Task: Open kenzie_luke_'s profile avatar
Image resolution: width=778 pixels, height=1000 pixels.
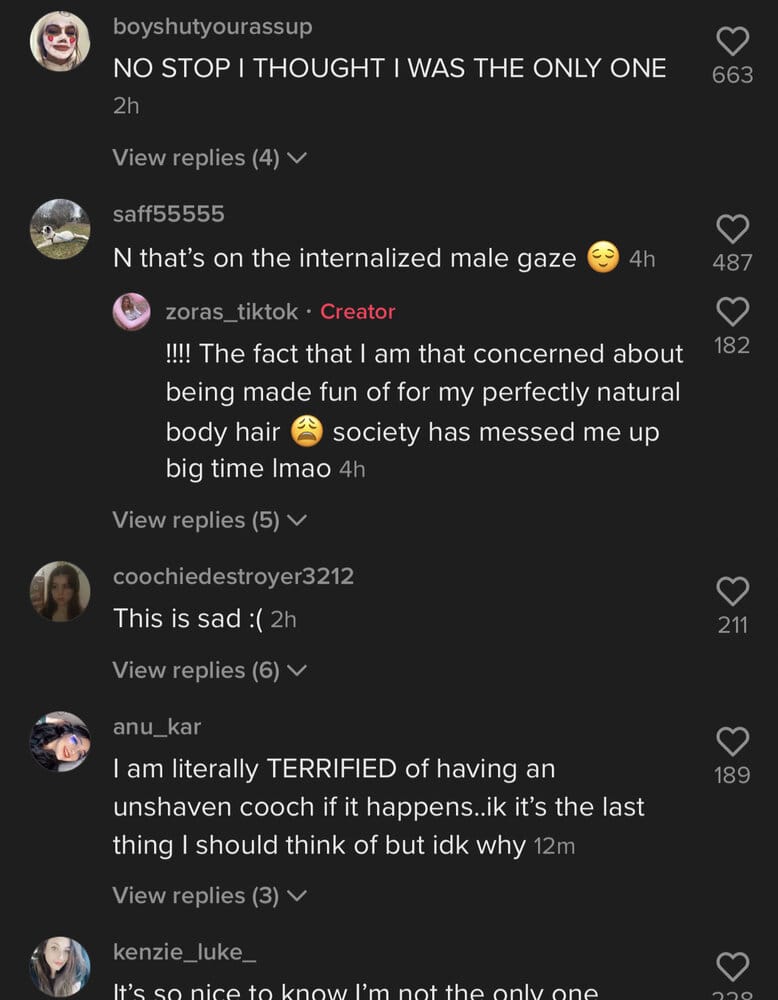Action: click(x=60, y=966)
